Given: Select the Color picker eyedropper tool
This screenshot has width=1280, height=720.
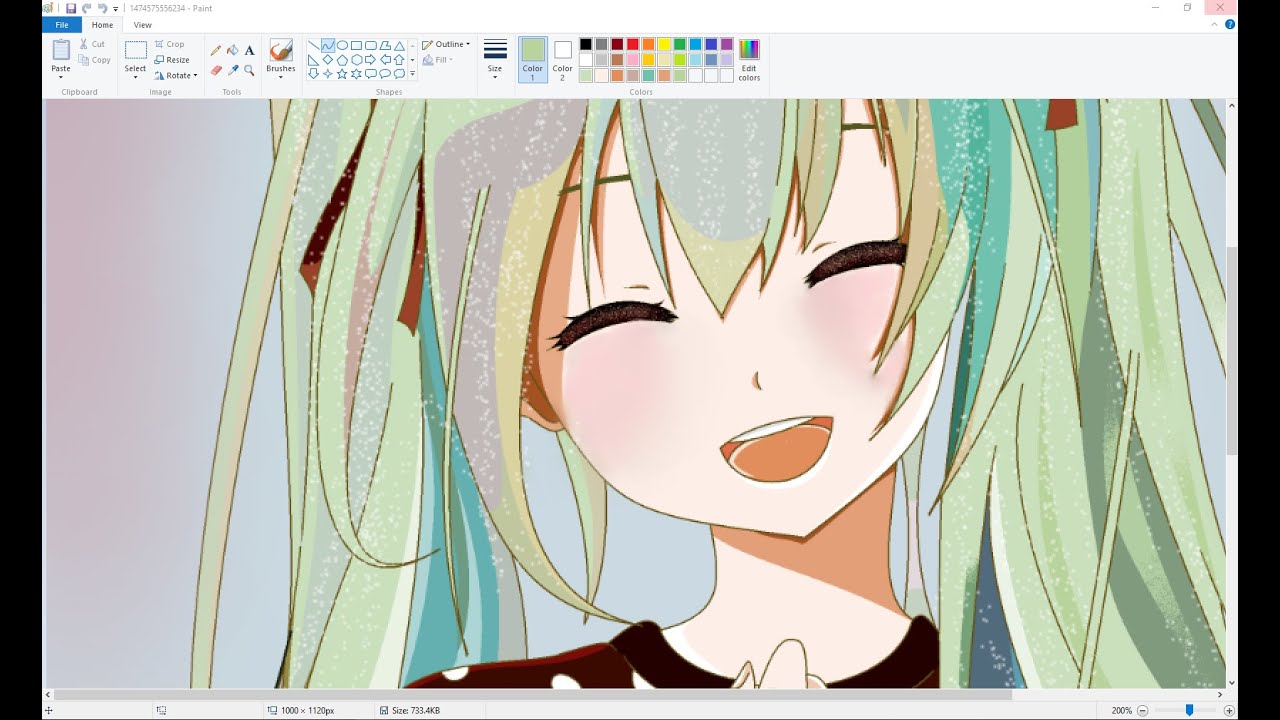Looking at the screenshot, I should [x=232, y=71].
